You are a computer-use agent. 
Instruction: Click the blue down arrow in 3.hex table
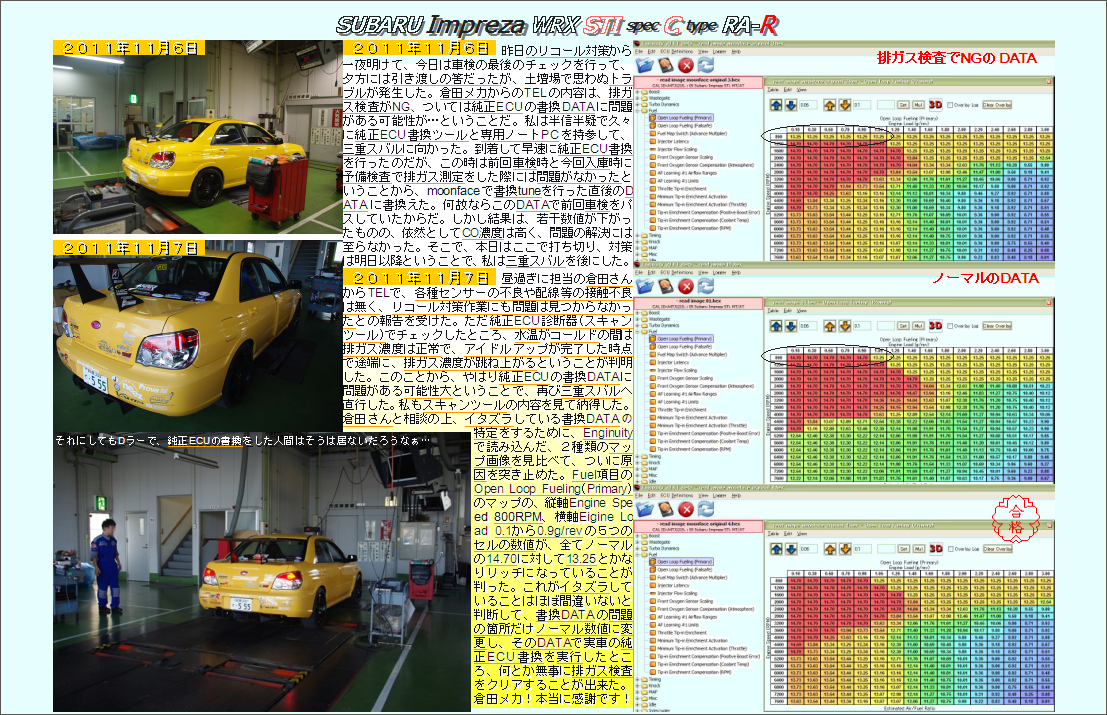coord(791,105)
